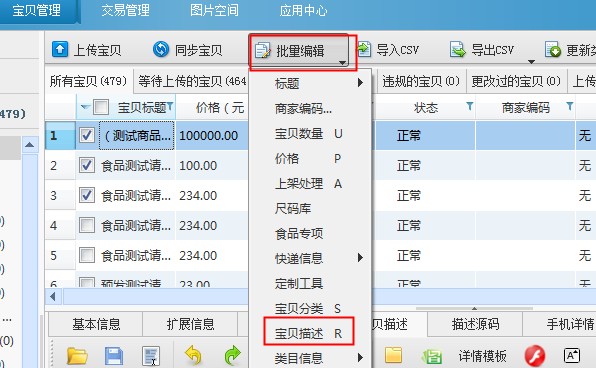The width and height of the screenshot is (596, 368).
Task: Select 定制工具 menu item
Action: (x=310, y=283)
